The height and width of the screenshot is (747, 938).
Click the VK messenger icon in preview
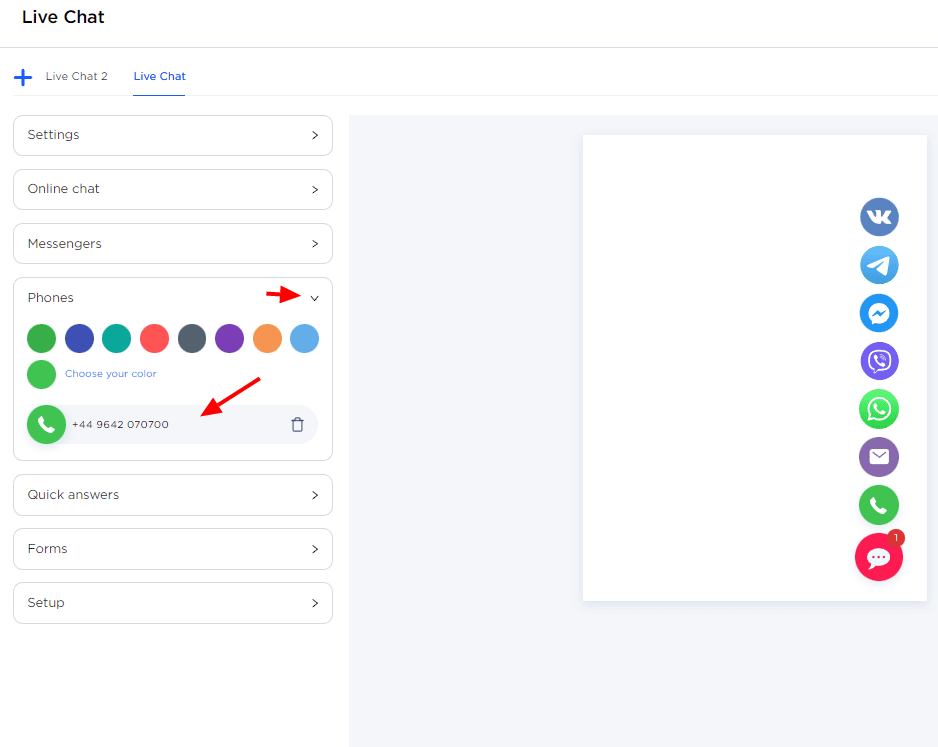[x=879, y=217]
